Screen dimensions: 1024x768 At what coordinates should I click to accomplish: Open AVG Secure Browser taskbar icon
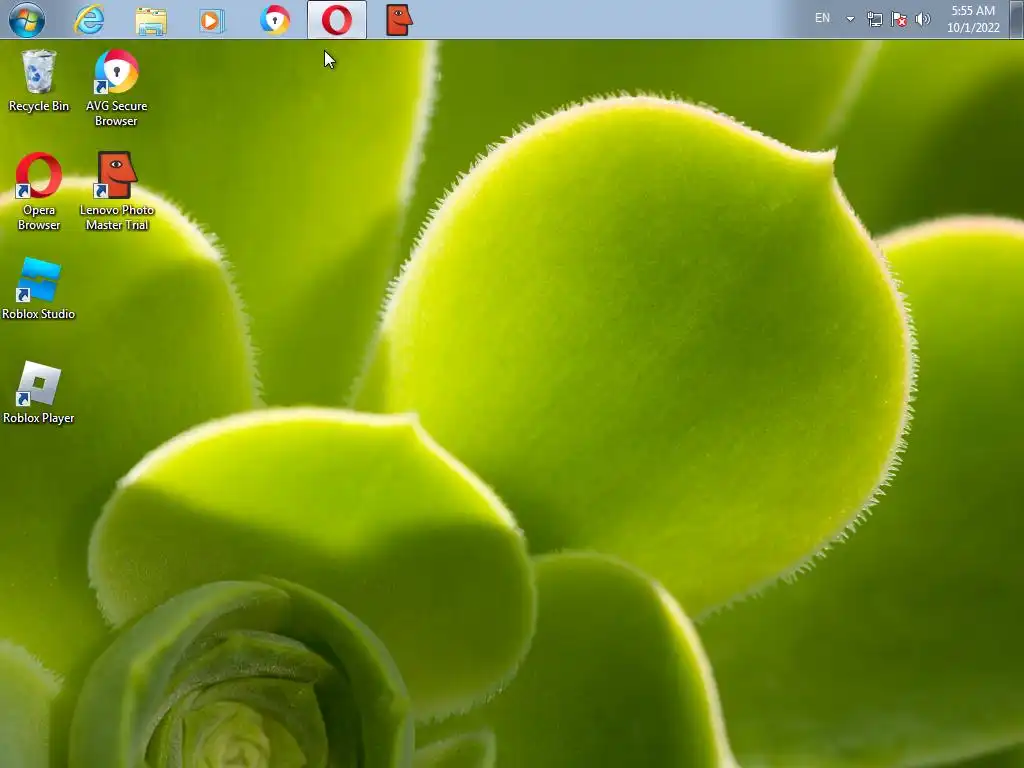(274, 20)
